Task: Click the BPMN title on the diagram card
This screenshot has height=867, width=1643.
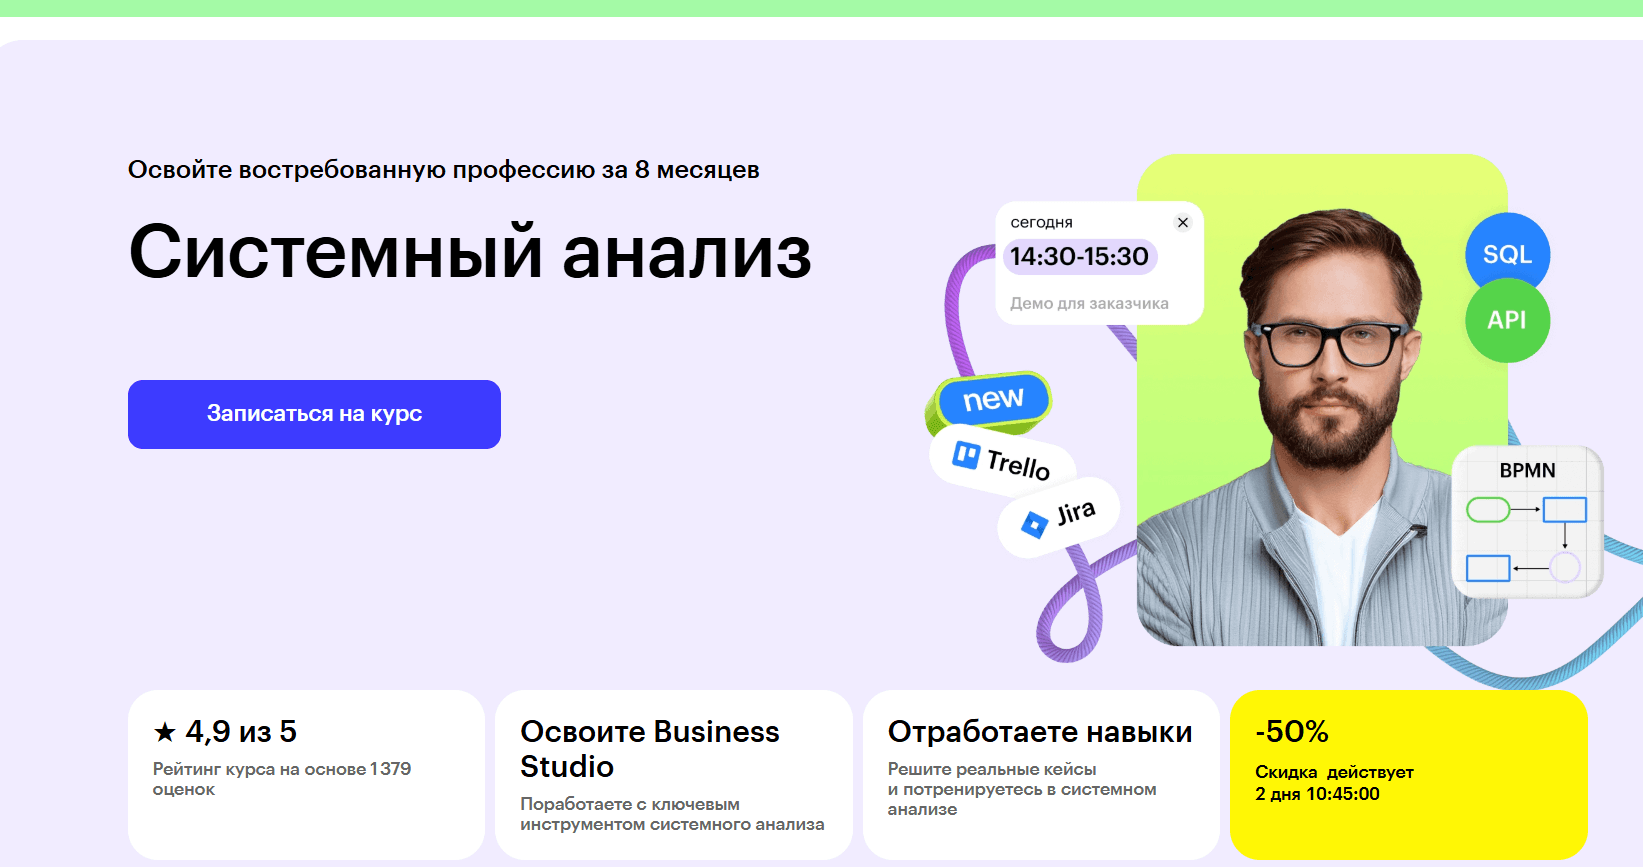Action: (1527, 470)
